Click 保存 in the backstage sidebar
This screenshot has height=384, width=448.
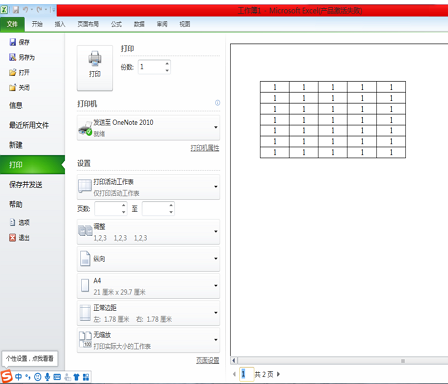click(x=19, y=42)
